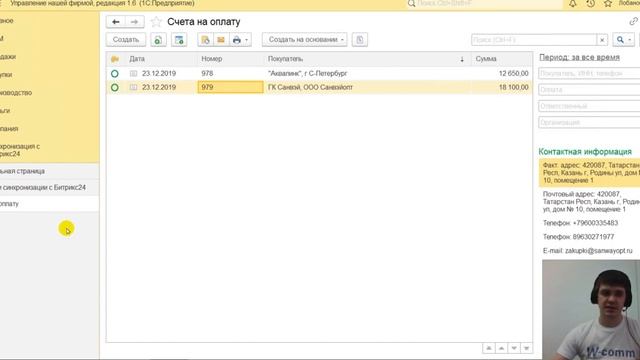Image resolution: width=640 pixels, height=360 pixels.
Task: Click the copy document icon next to Создать
Action: click(x=158, y=40)
